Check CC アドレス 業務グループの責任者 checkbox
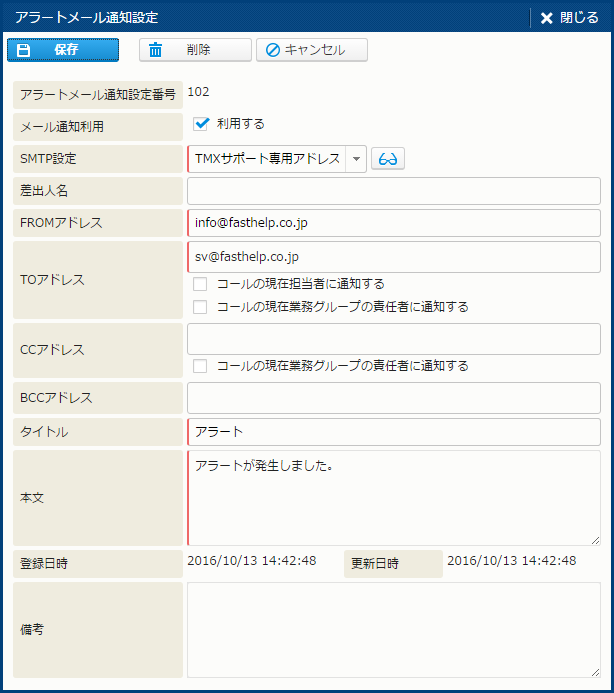 click(201, 366)
